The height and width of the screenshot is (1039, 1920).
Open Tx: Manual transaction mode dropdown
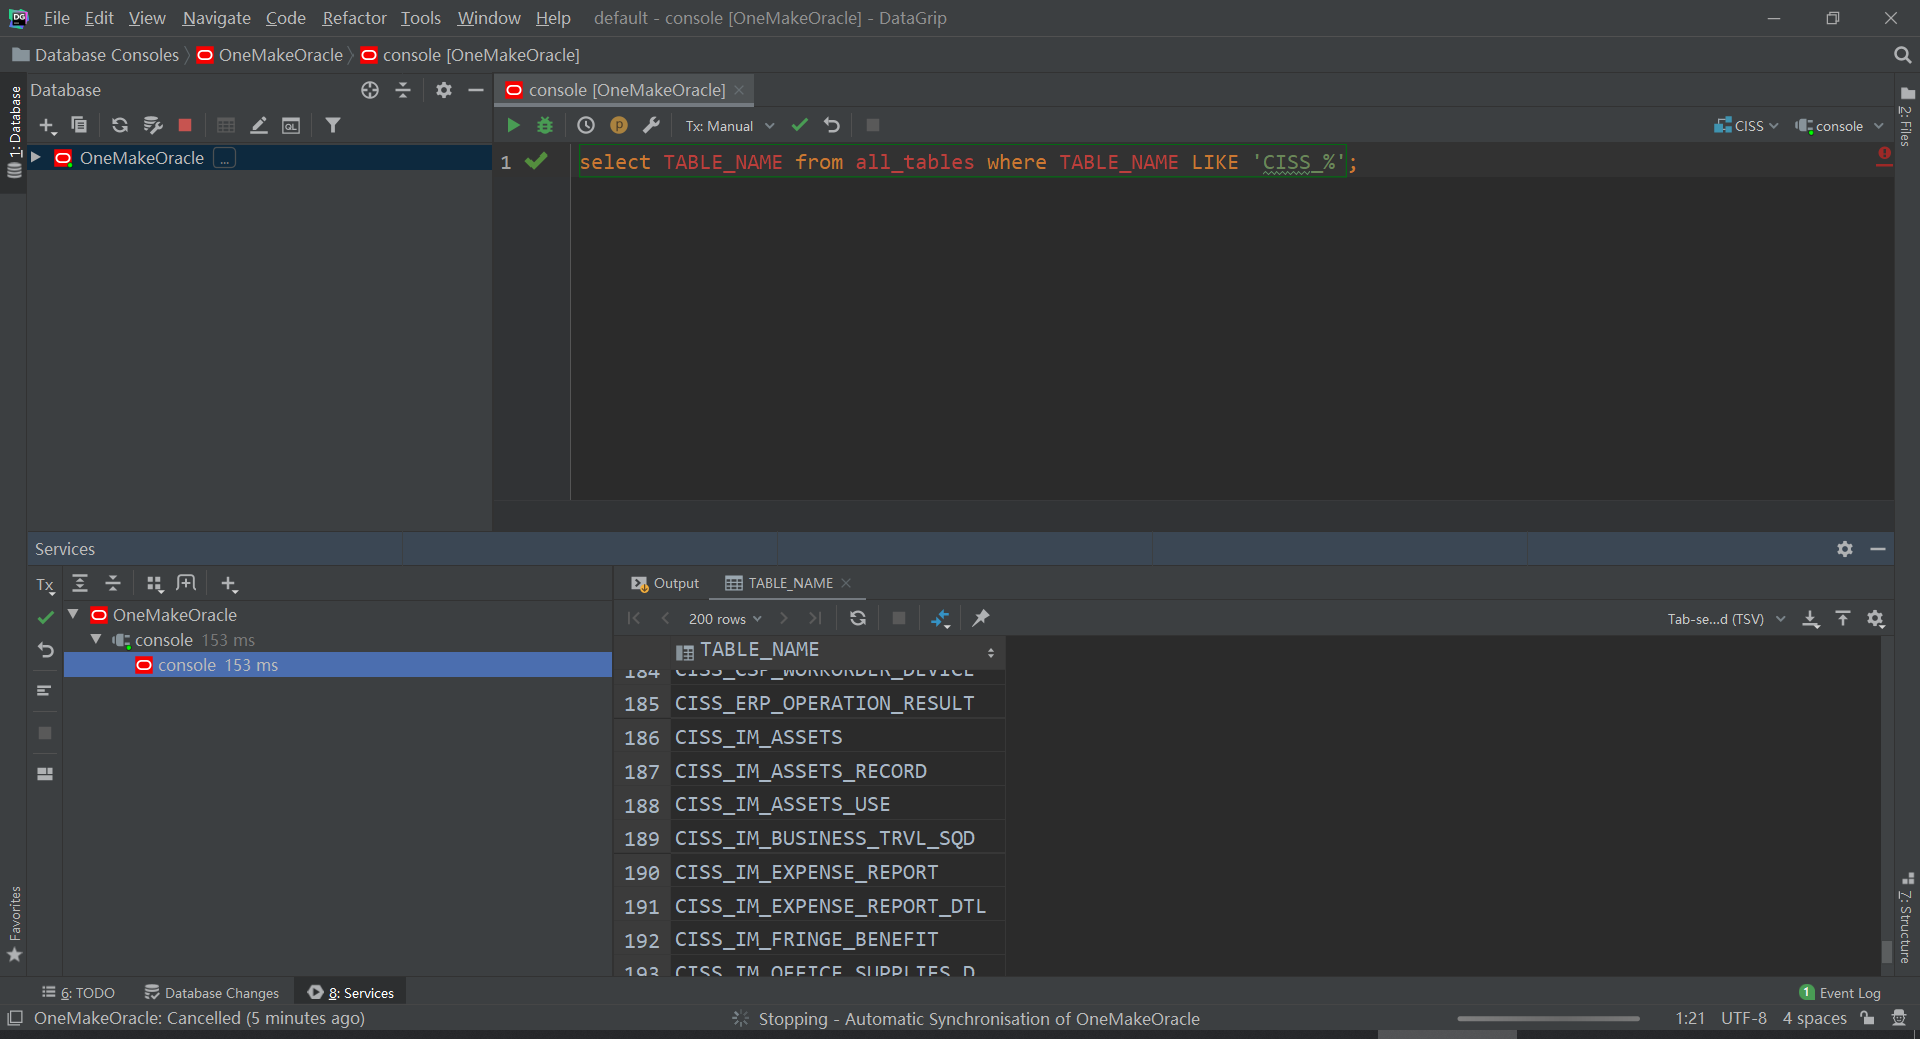[730, 126]
